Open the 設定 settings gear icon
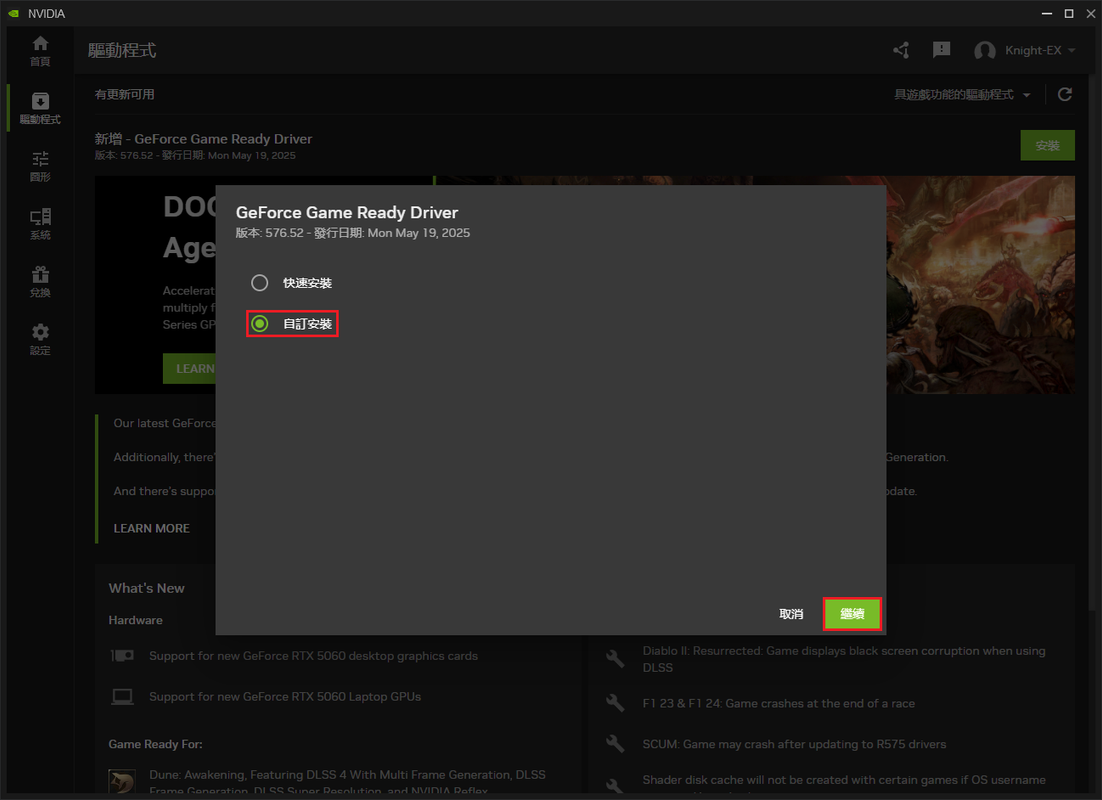 coord(40,332)
